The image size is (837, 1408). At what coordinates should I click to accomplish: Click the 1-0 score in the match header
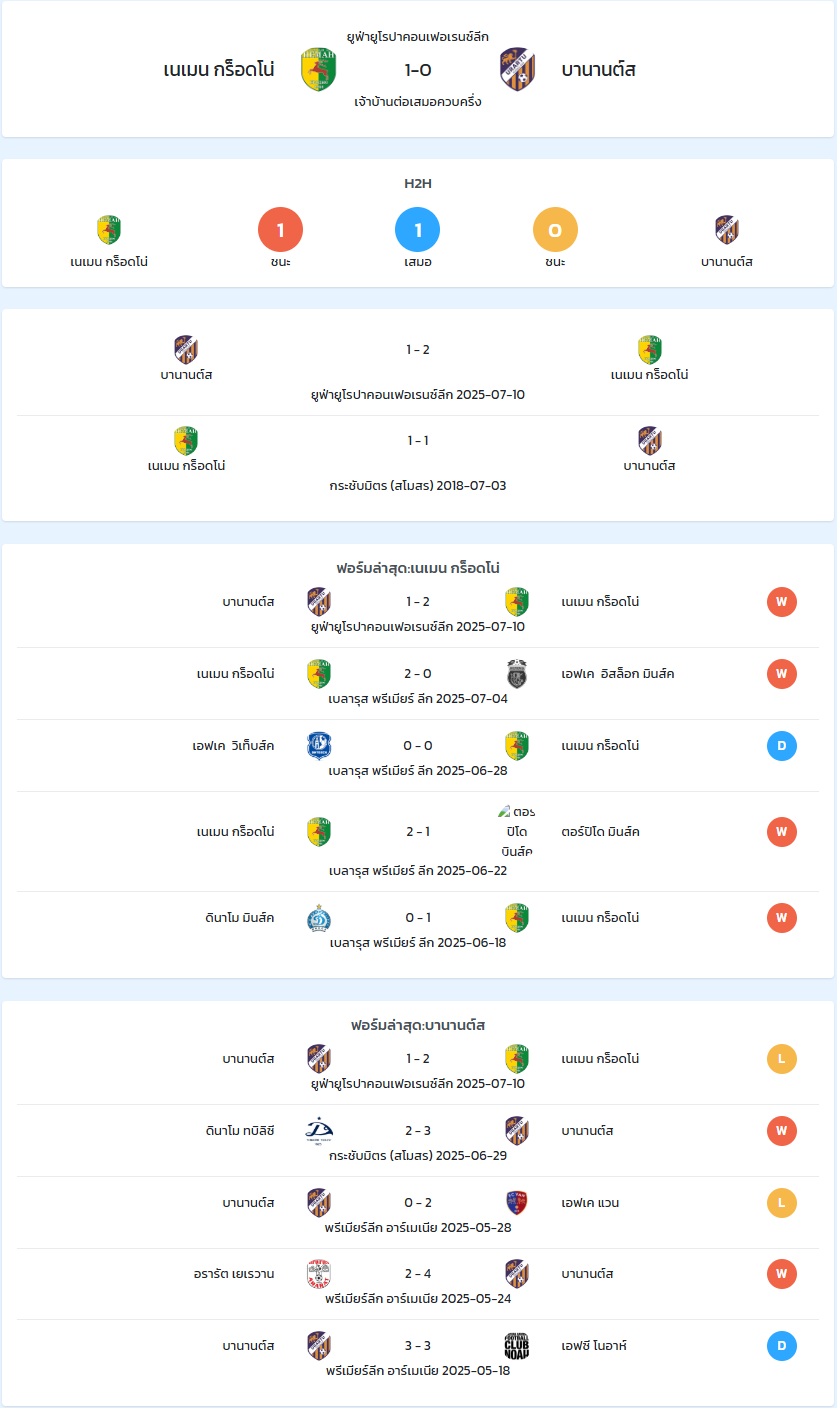(418, 70)
